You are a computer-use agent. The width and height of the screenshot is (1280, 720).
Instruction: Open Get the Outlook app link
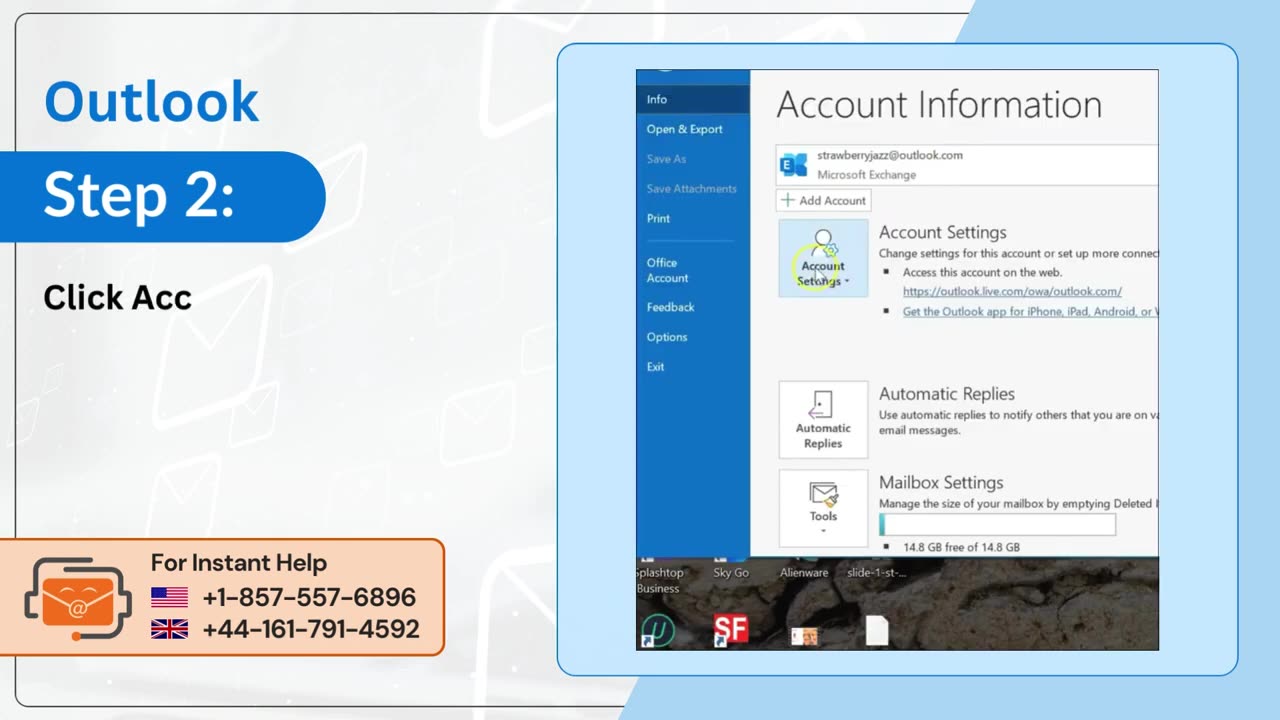pos(1030,311)
